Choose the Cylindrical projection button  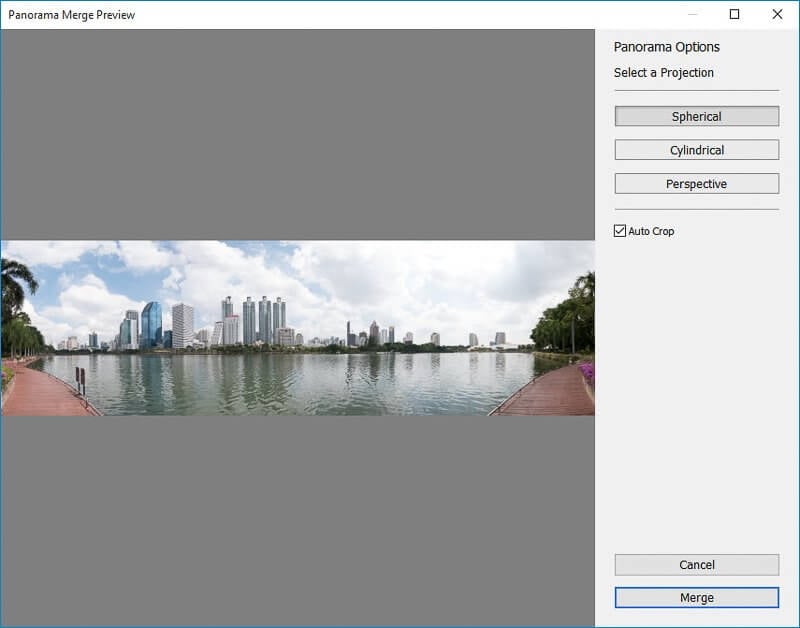(x=696, y=150)
